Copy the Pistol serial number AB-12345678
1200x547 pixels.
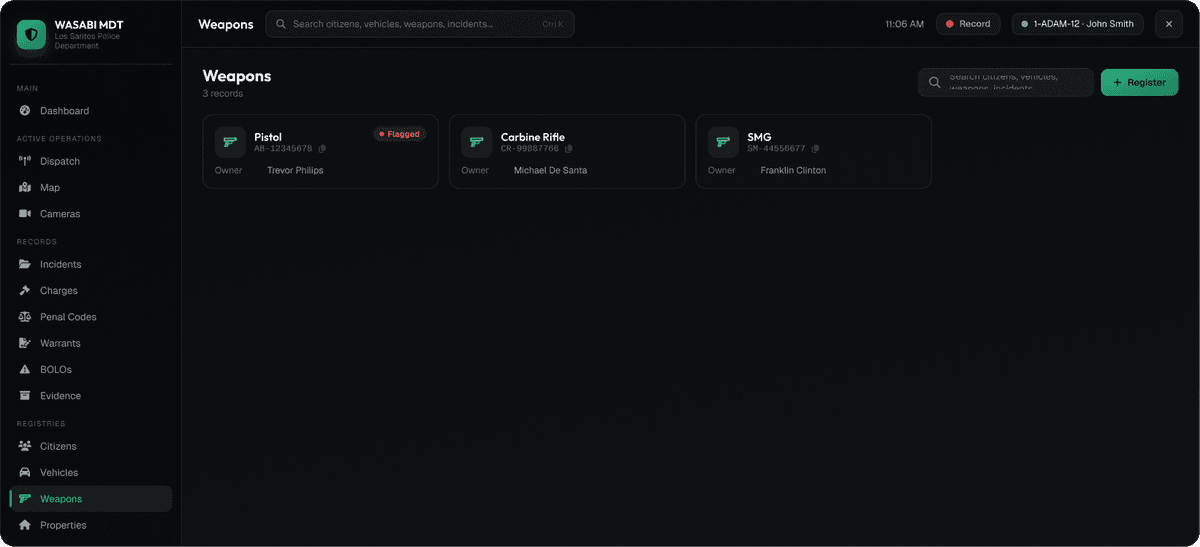coord(322,149)
